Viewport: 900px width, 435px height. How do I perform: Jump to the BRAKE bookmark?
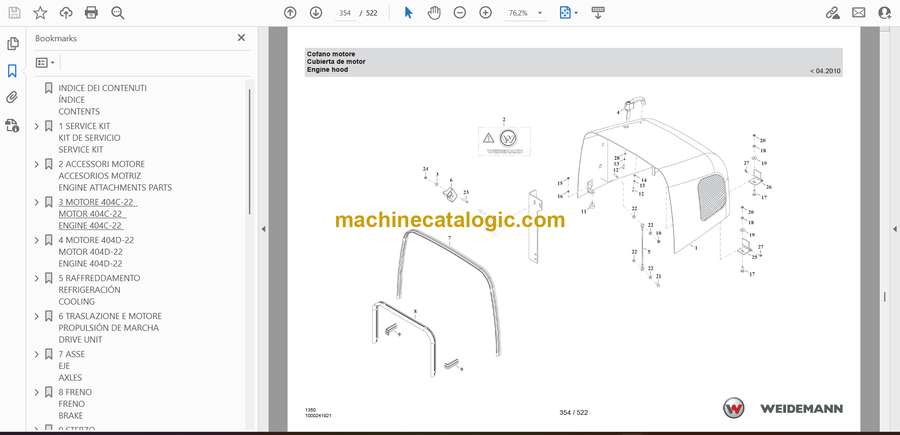tap(71, 415)
